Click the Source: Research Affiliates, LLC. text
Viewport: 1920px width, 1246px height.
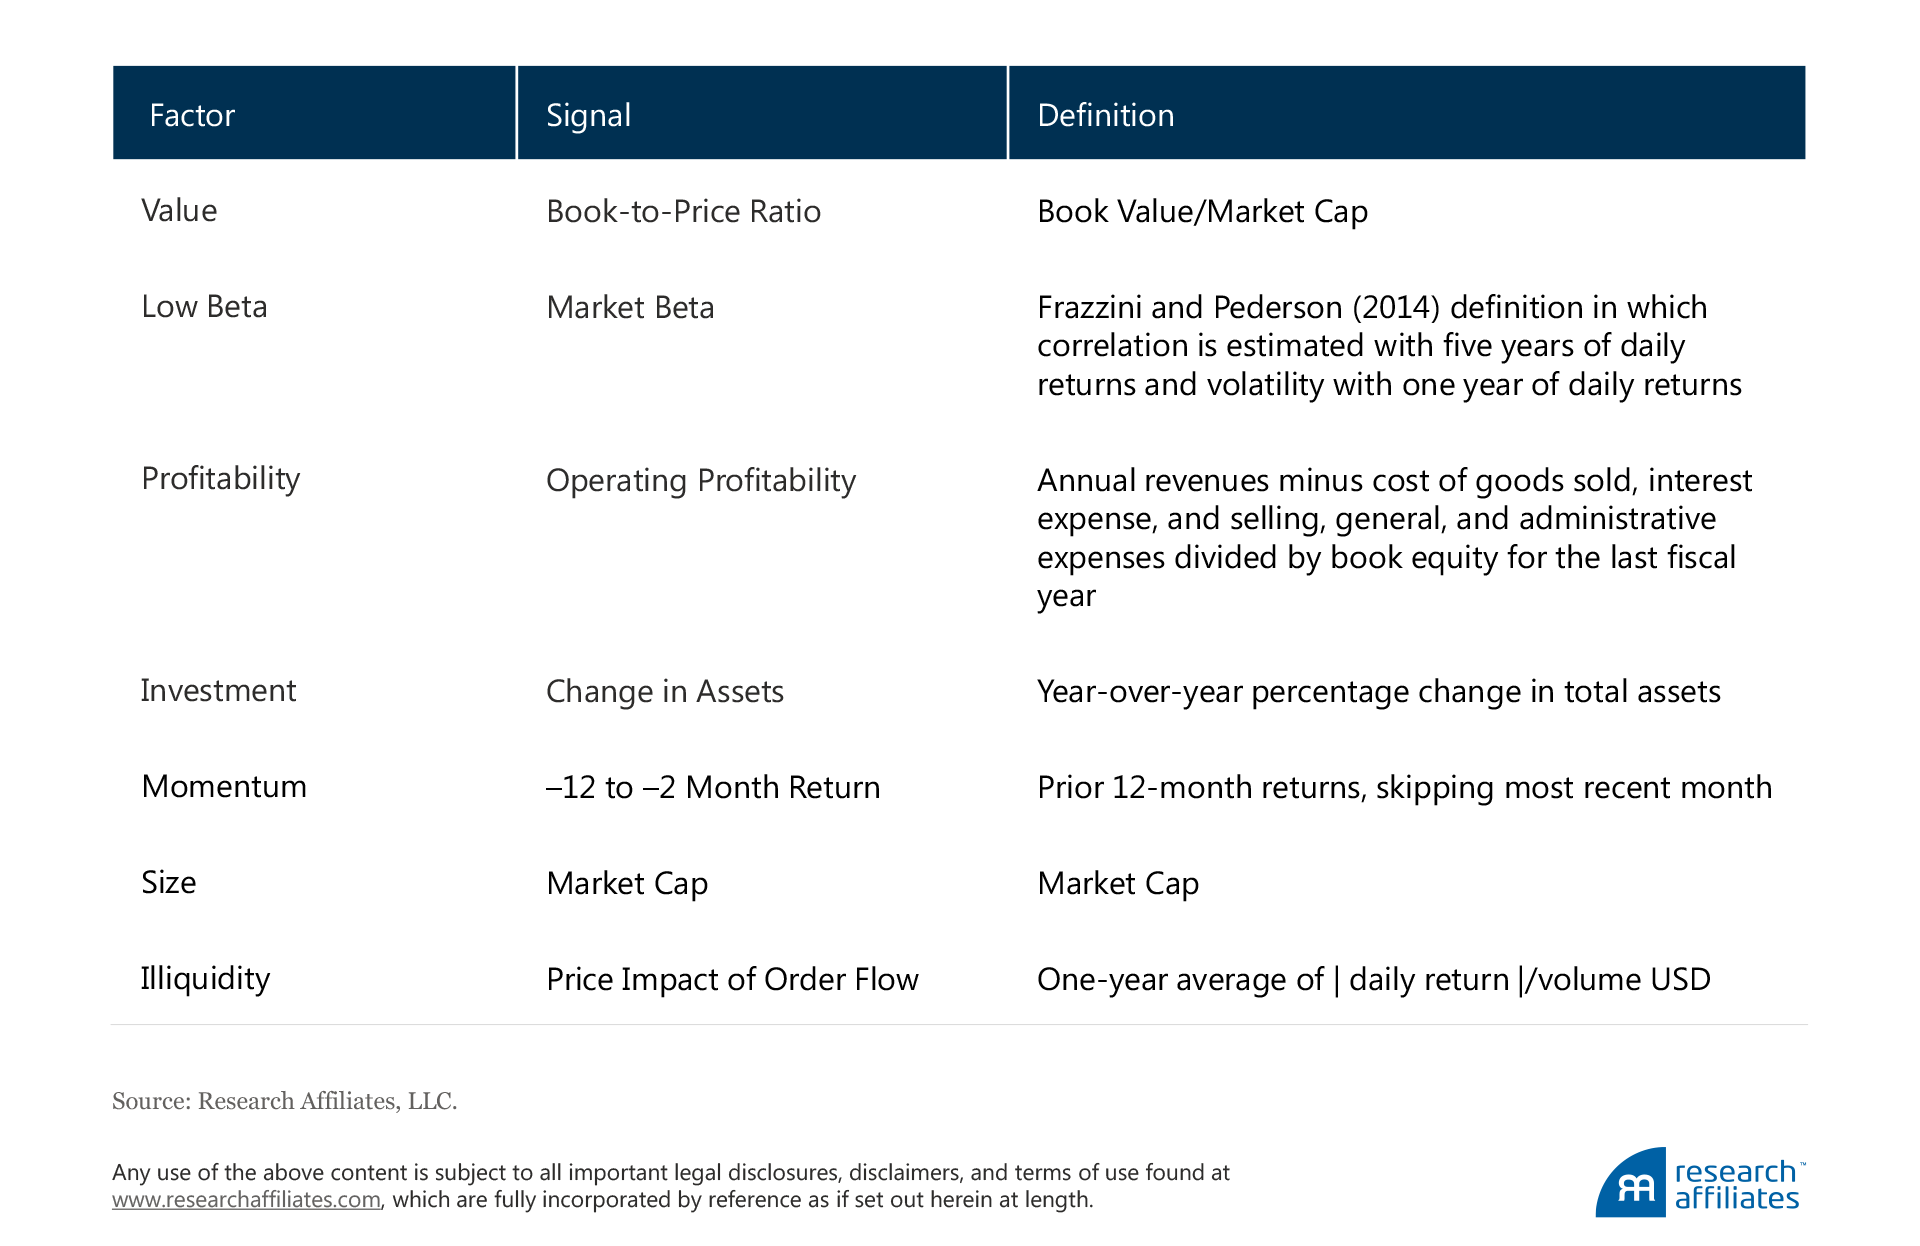click(284, 1101)
